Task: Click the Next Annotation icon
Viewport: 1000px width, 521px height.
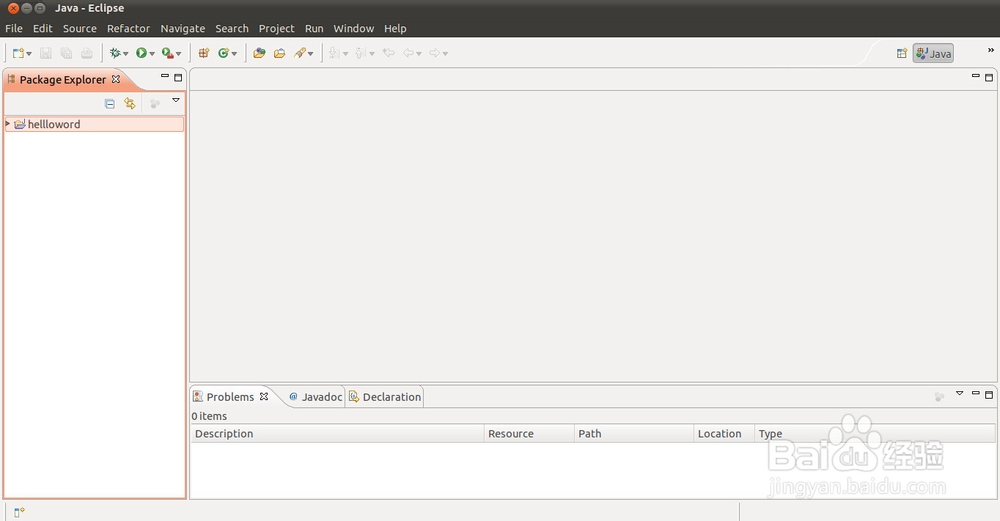Action: coord(334,54)
